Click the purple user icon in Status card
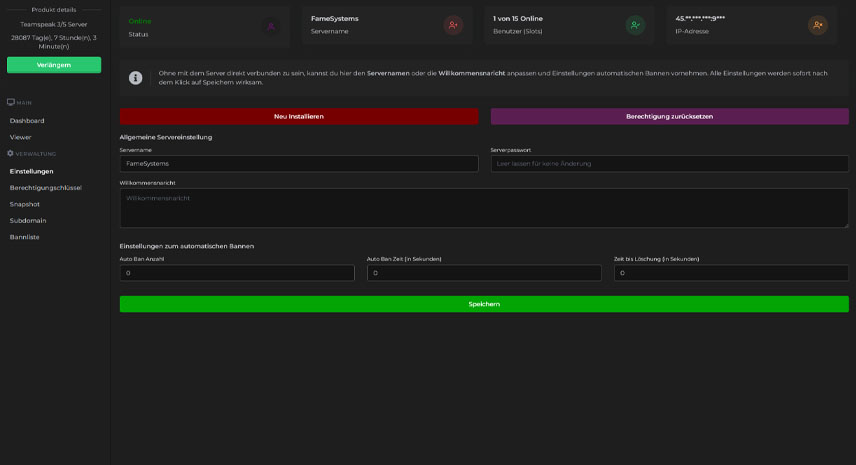 (271, 25)
